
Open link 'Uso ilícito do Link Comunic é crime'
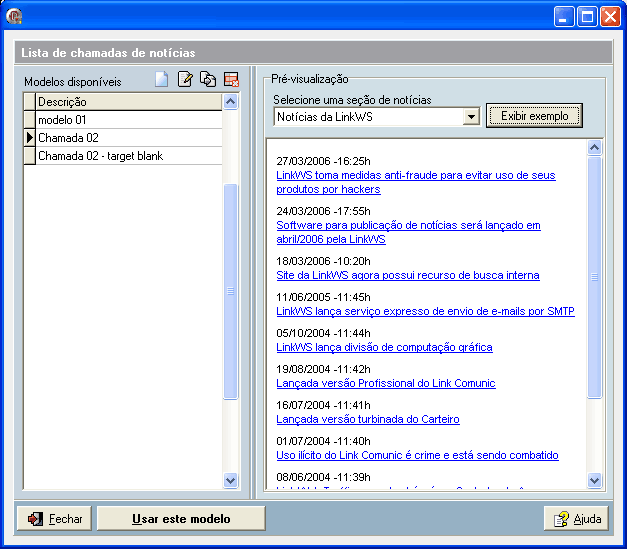tap(417, 455)
